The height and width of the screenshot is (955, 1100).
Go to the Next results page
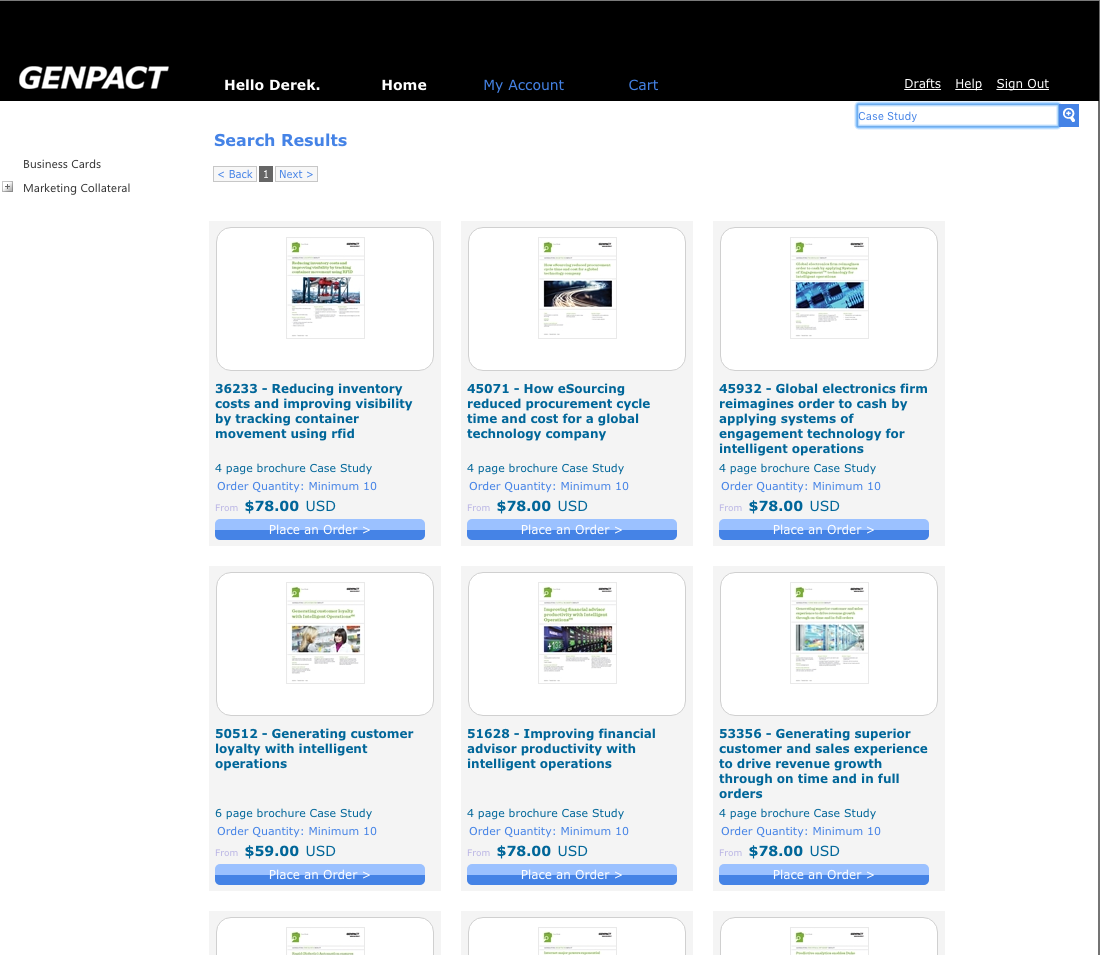pos(296,174)
